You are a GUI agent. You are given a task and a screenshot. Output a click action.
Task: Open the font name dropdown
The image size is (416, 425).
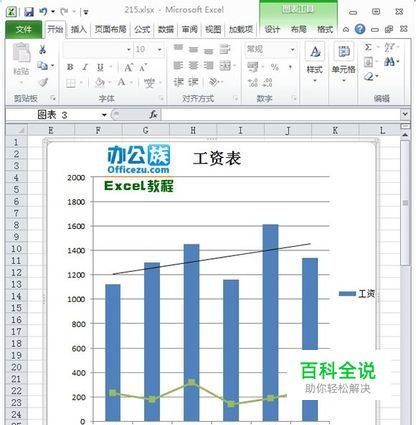click(x=129, y=50)
